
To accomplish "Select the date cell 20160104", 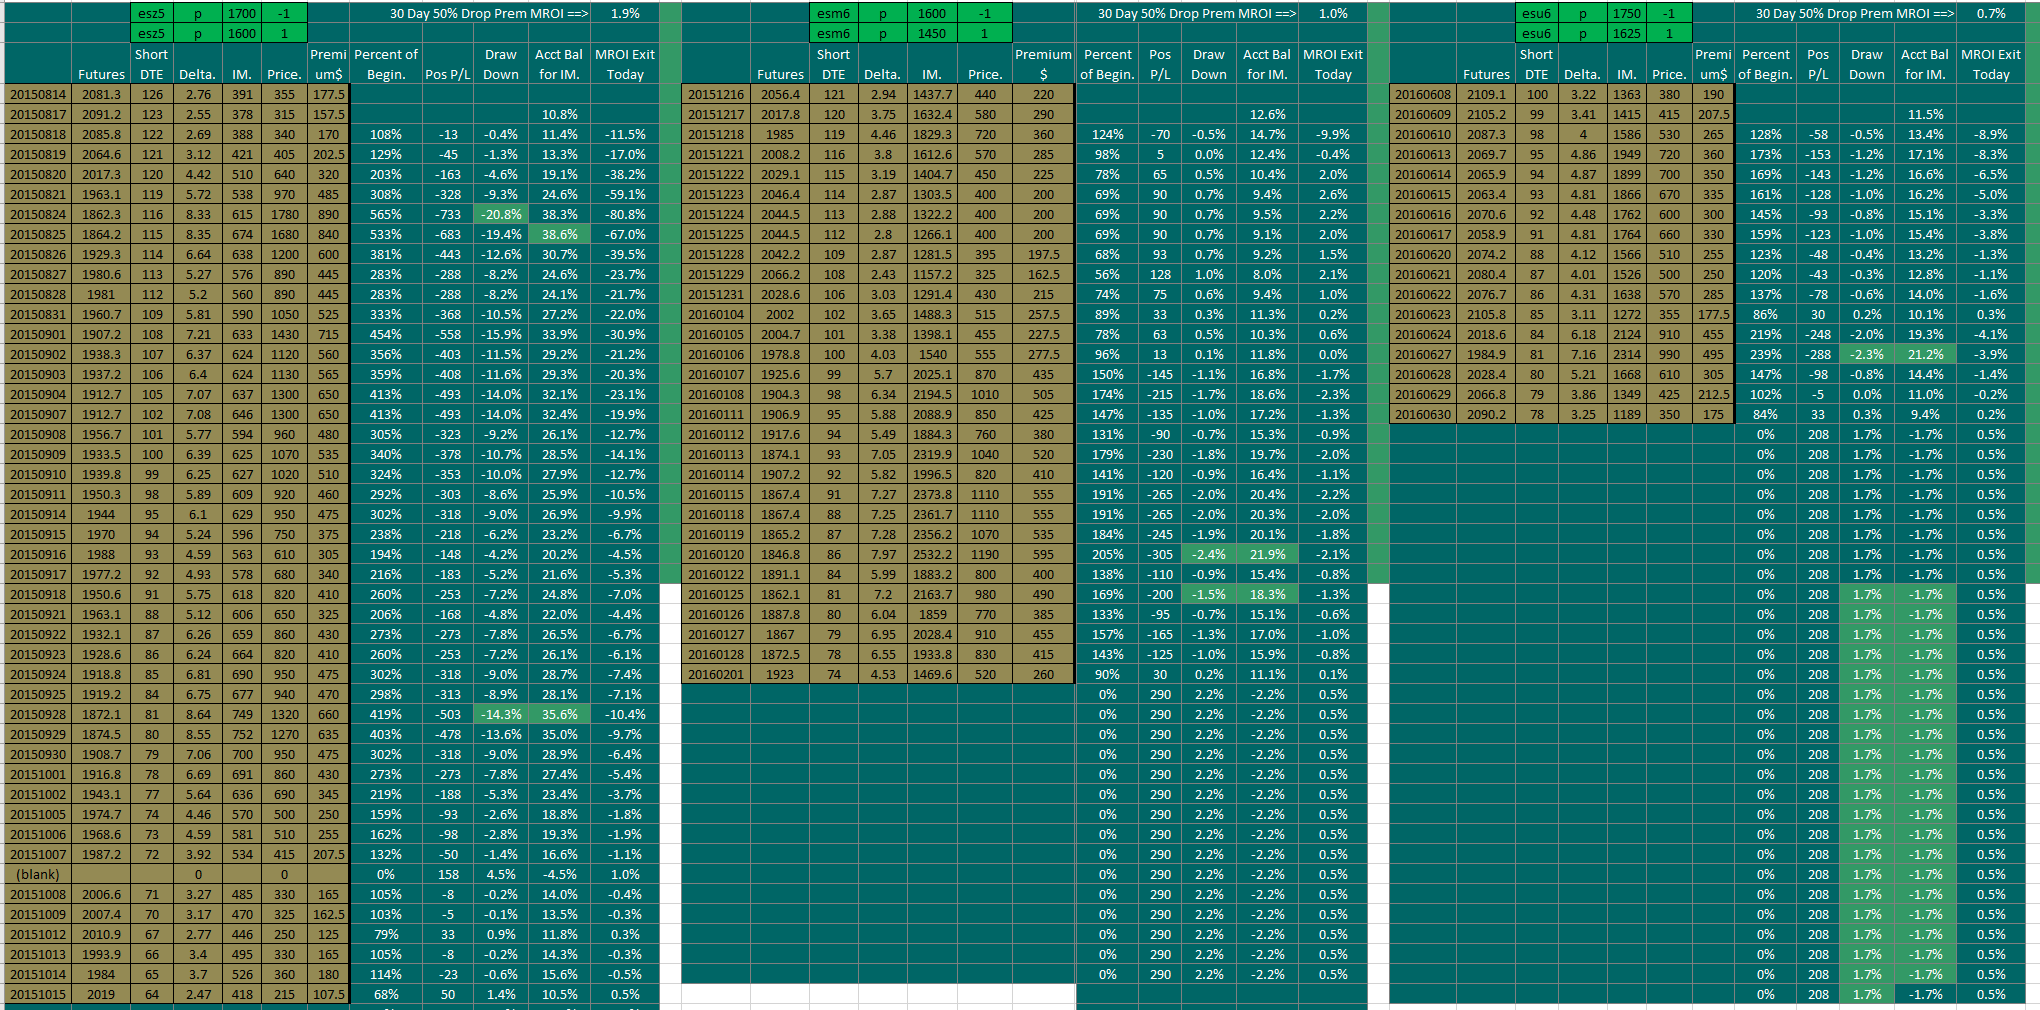I will click(x=716, y=315).
